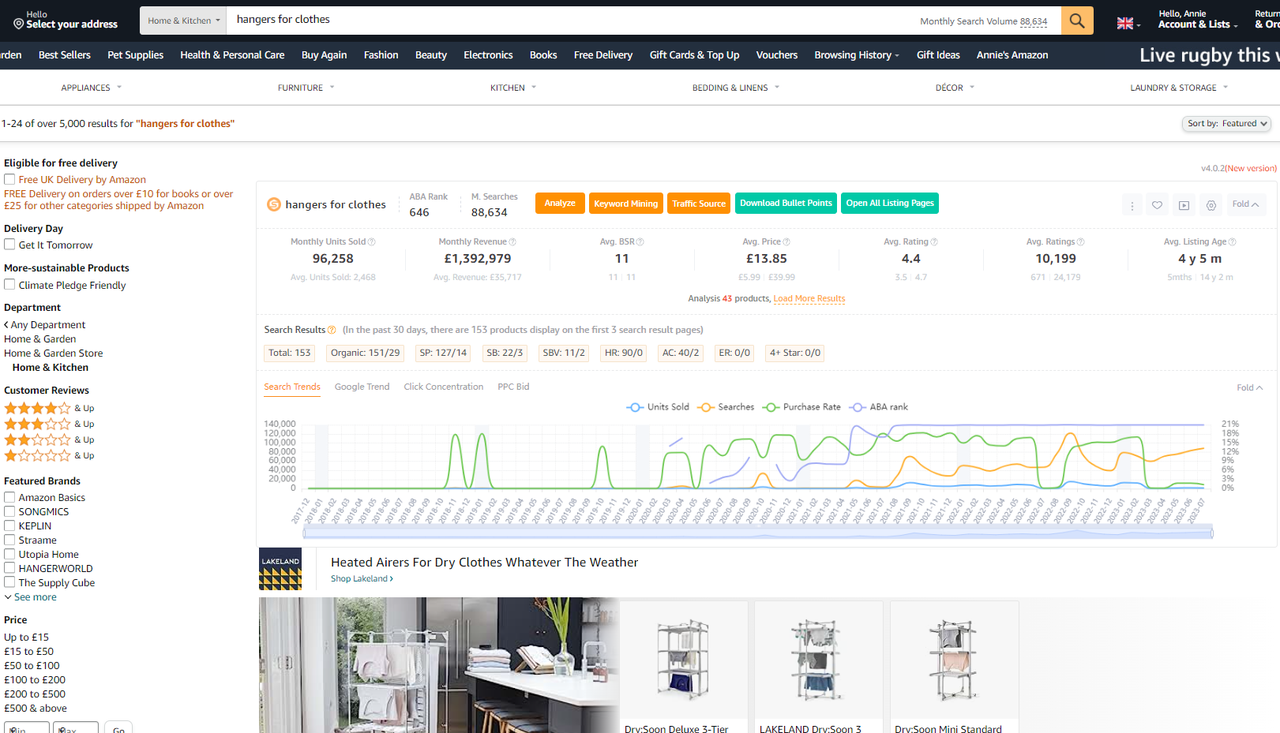Click the Analyze button
The image size is (1280, 733).
pyautogui.click(x=560, y=203)
